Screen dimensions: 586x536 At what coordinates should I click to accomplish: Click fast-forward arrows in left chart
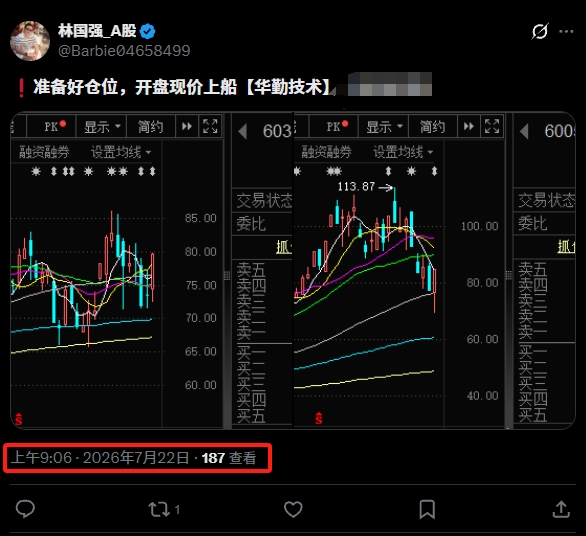187,126
